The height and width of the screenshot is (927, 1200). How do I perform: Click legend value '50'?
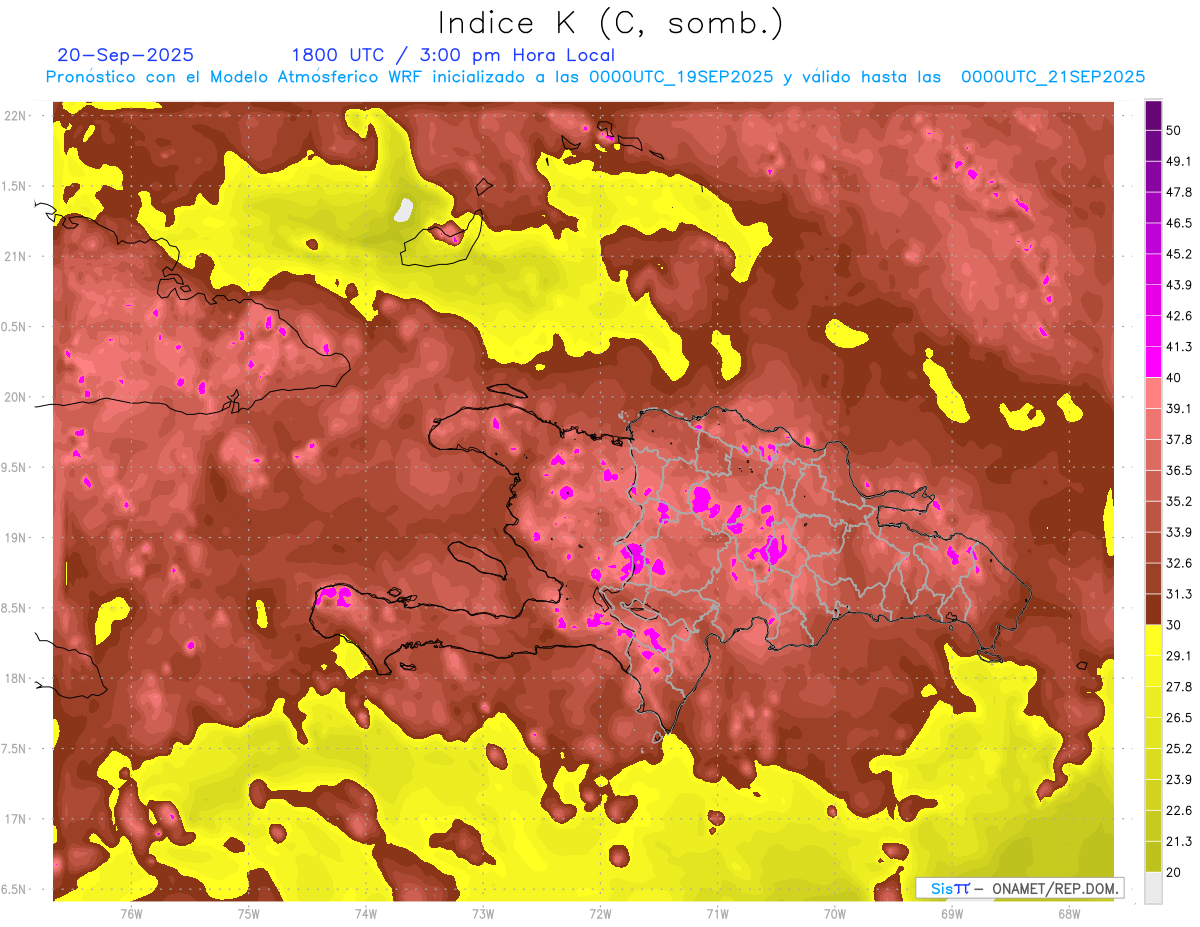1174,129
